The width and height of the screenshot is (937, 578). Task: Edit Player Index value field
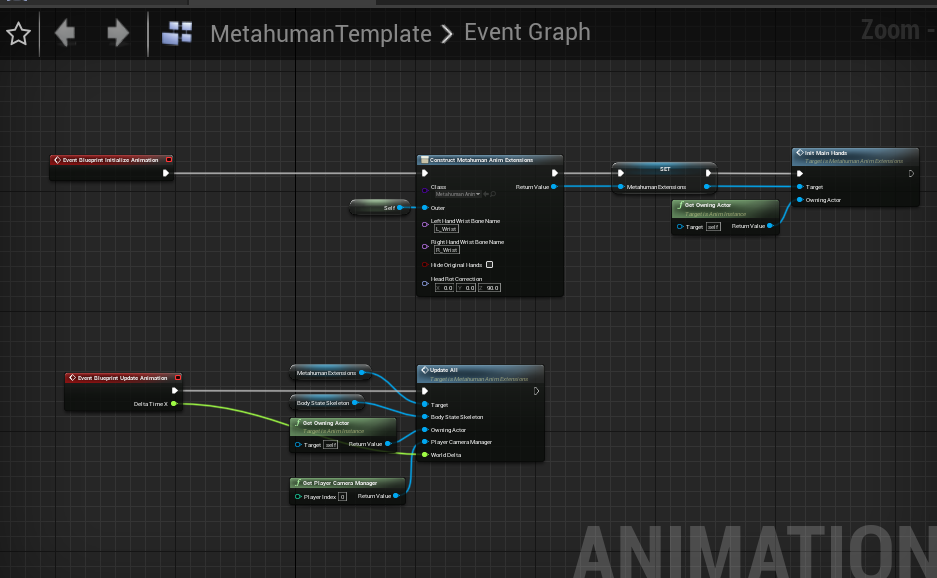tap(342, 497)
